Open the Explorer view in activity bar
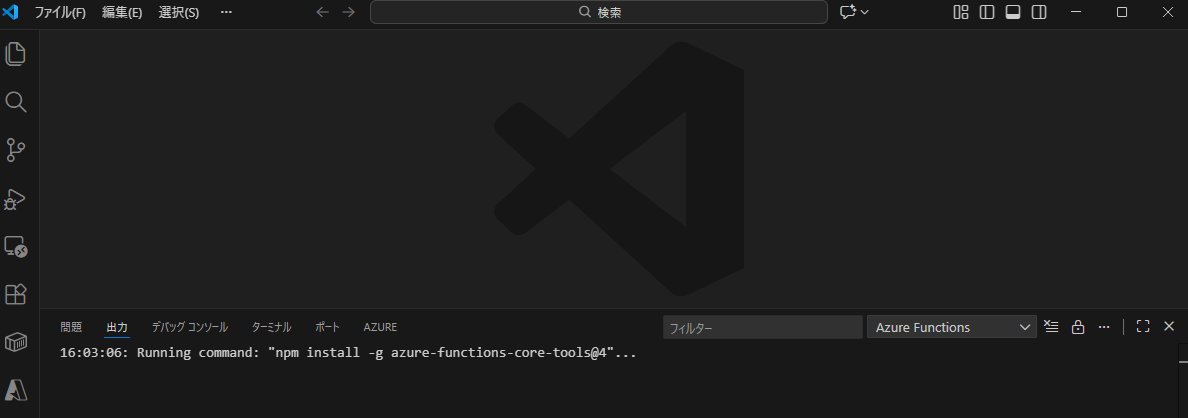This screenshot has height=418, width=1188. pyautogui.click(x=16, y=54)
